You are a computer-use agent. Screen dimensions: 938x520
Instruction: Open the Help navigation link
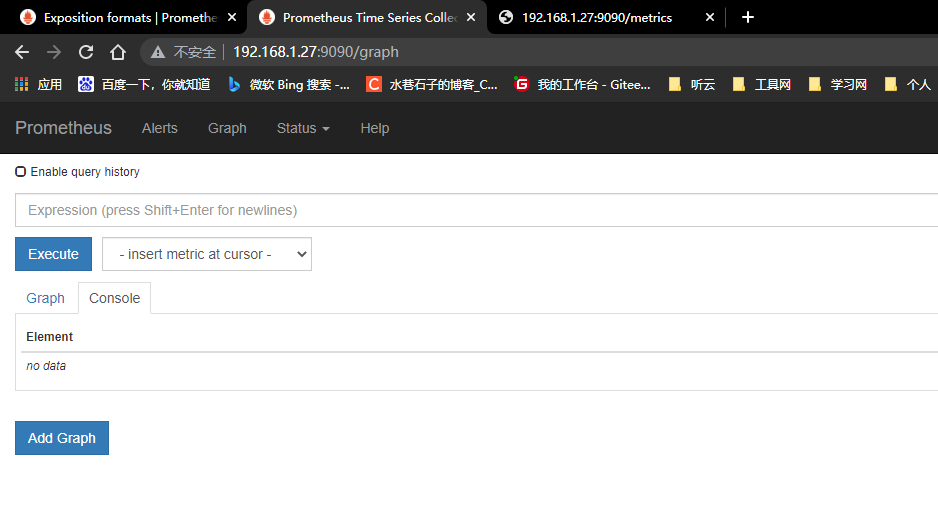(x=374, y=128)
